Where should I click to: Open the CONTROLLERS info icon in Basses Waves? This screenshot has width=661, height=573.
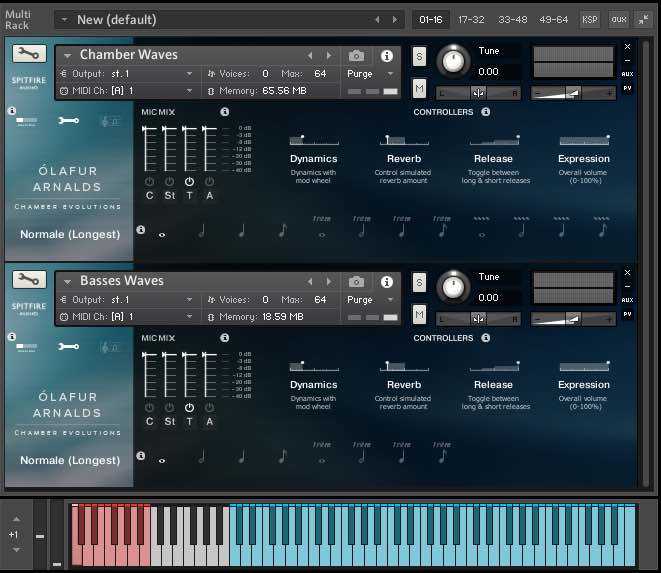486,338
